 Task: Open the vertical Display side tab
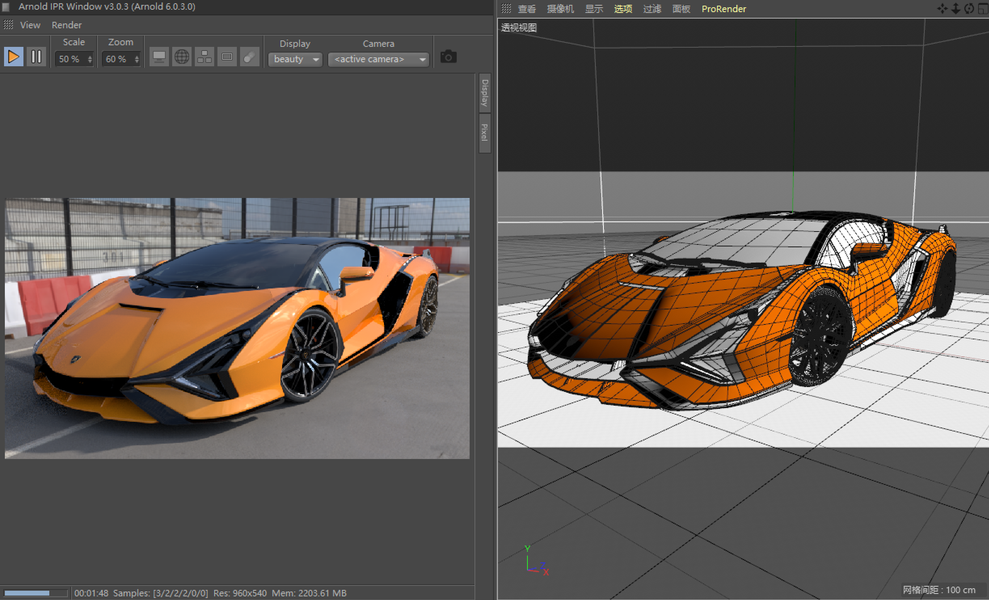pyautogui.click(x=484, y=93)
